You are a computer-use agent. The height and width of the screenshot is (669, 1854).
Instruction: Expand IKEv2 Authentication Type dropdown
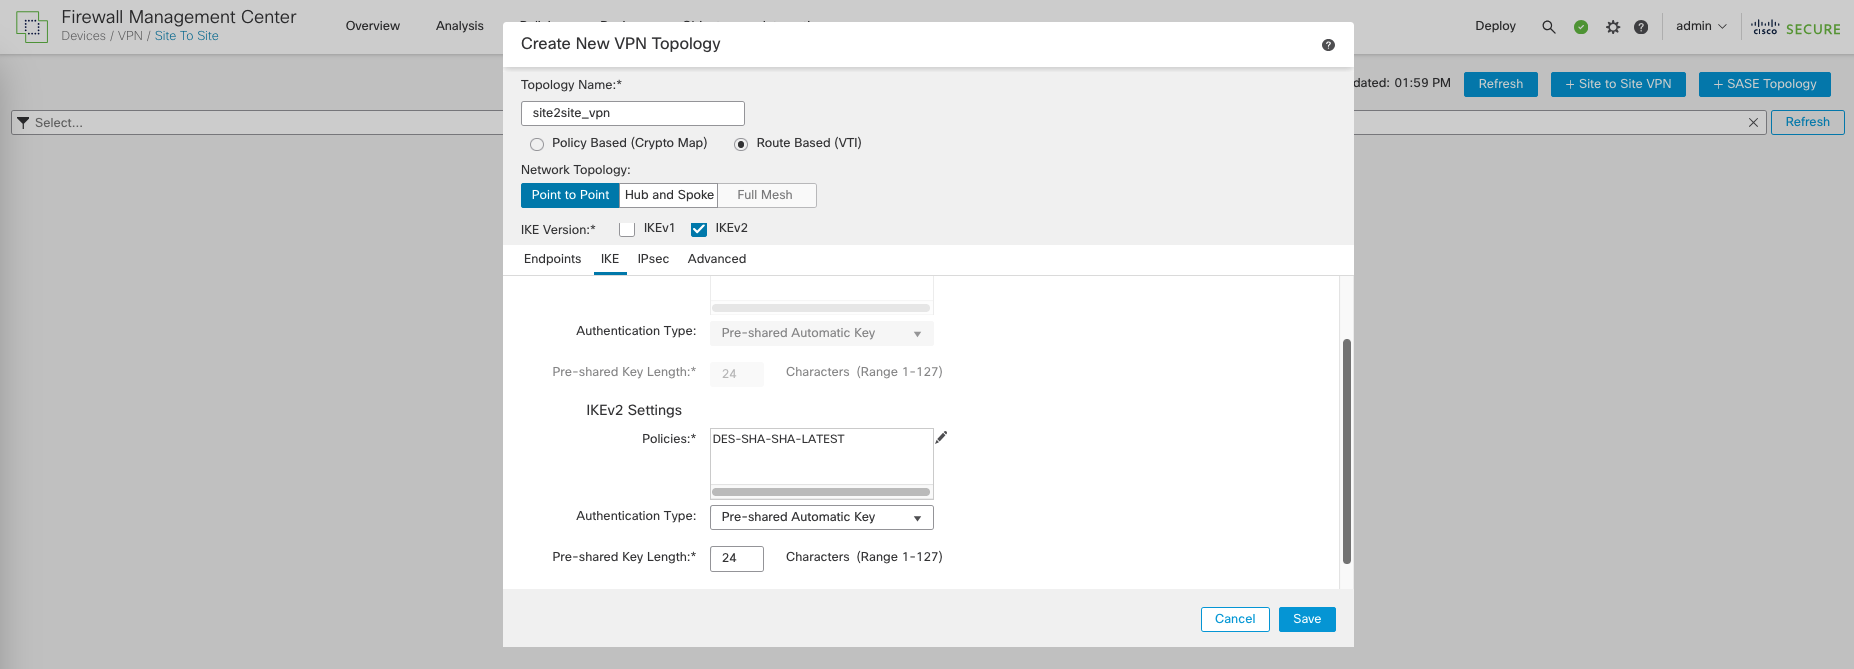tap(821, 517)
